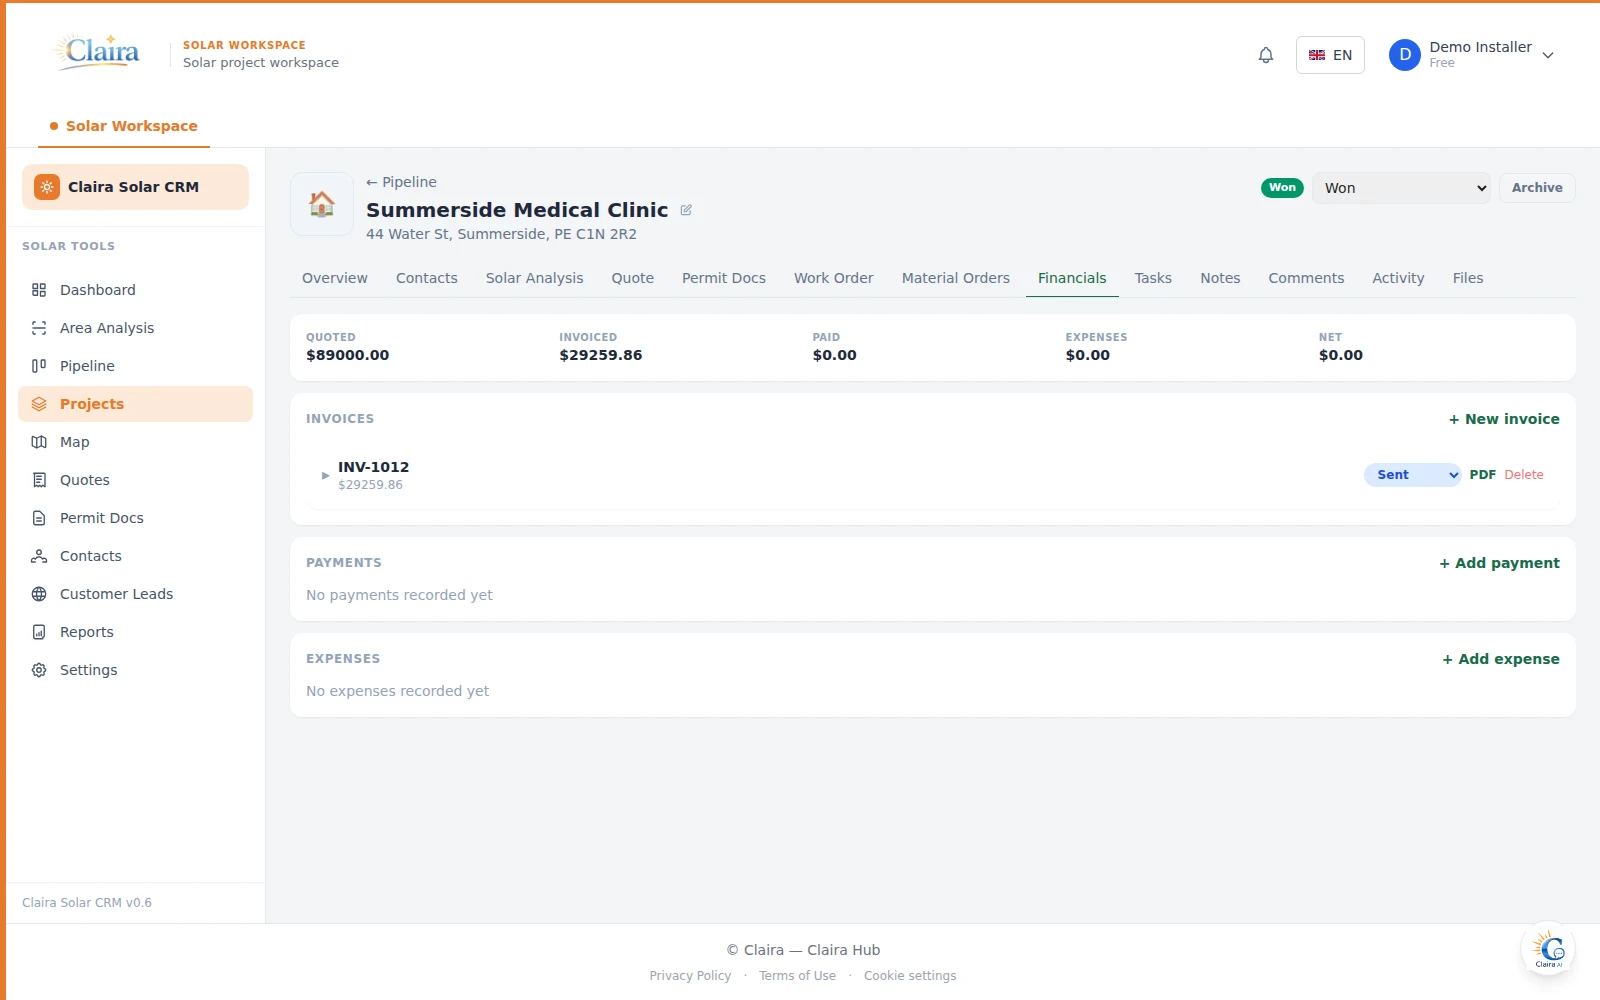Click the Permit Docs file icon

[x=39, y=518]
